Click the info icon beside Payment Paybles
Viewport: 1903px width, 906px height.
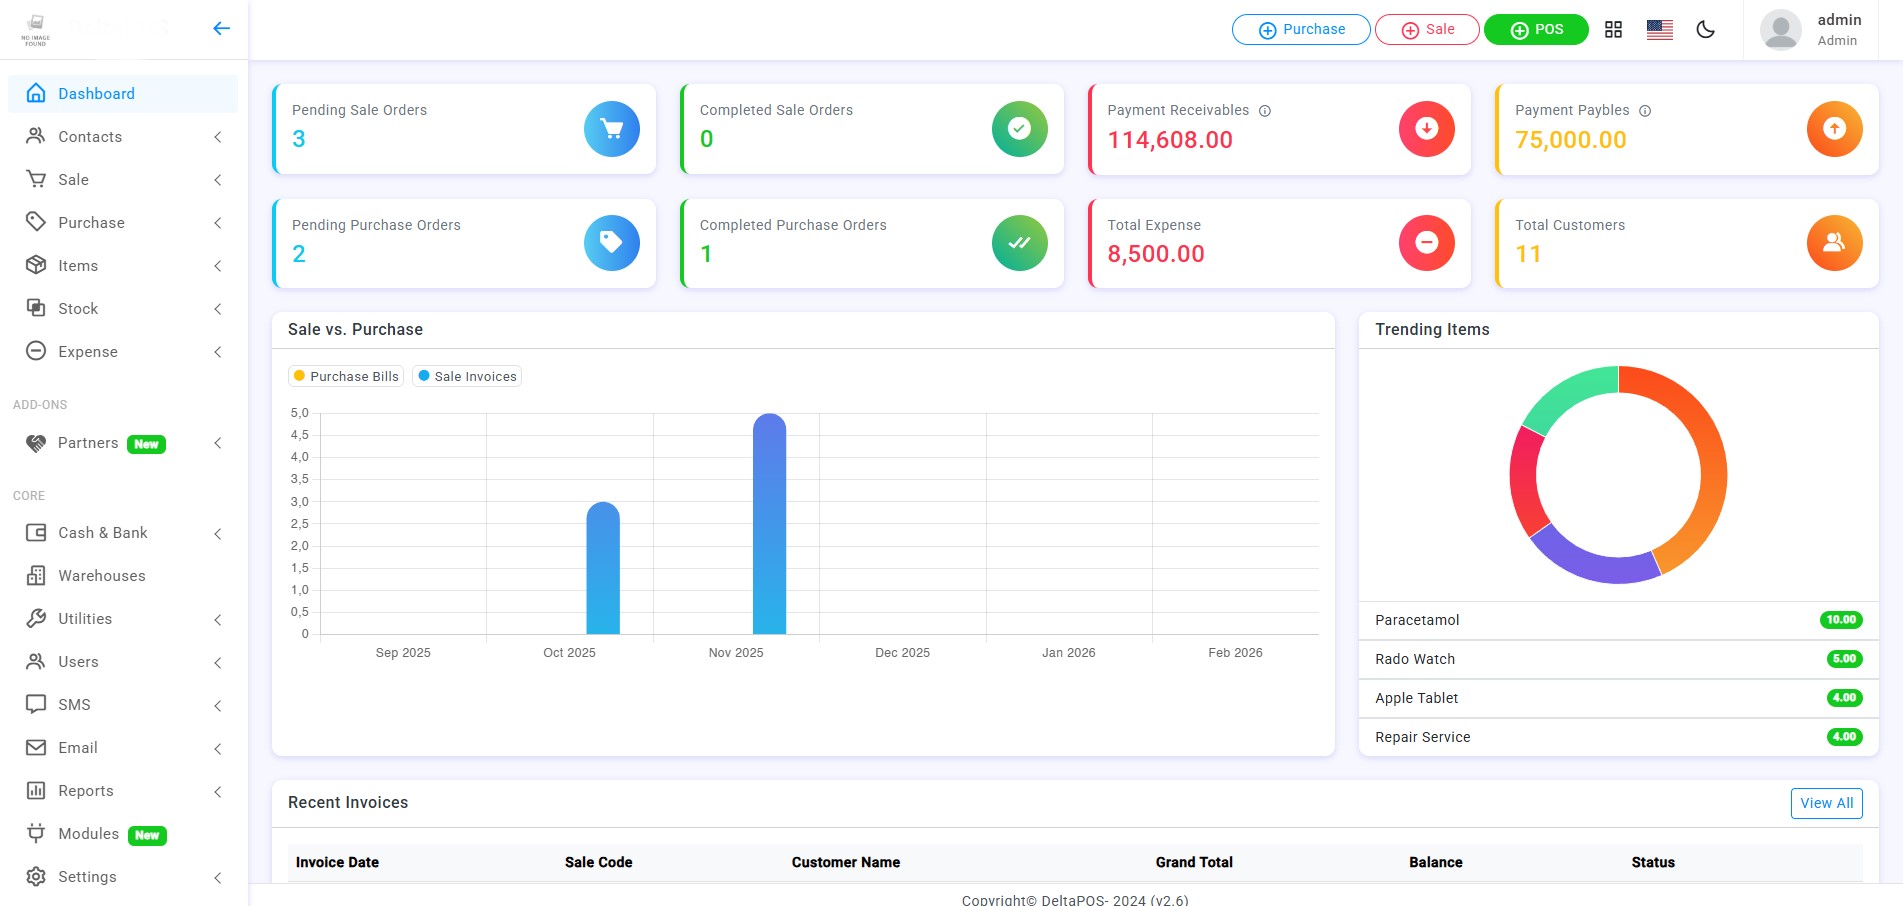click(x=1645, y=111)
